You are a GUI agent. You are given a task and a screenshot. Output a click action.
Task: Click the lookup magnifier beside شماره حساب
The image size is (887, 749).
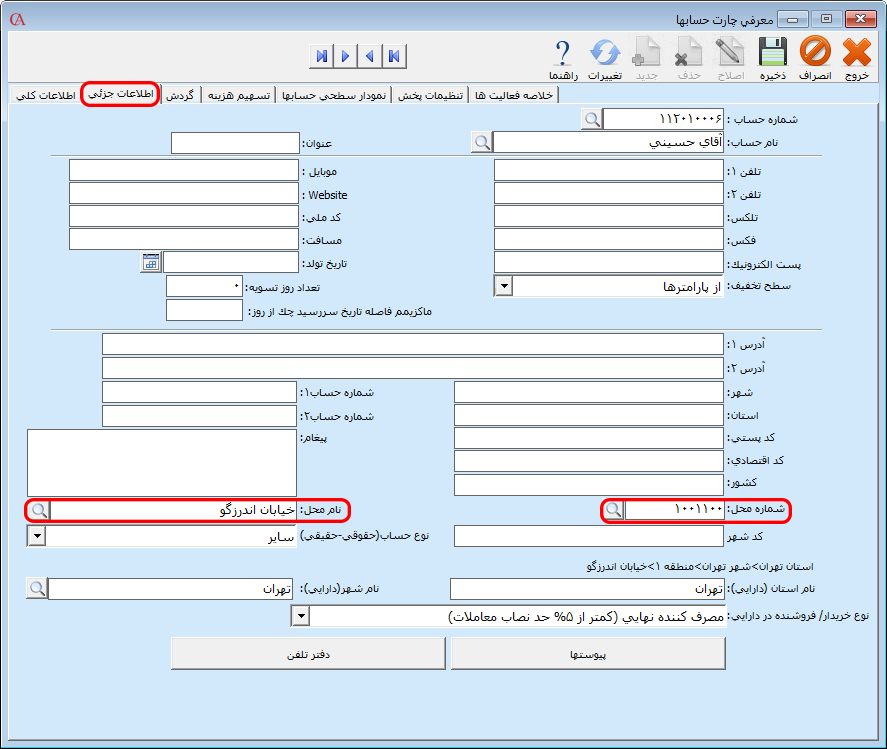coord(591,117)
